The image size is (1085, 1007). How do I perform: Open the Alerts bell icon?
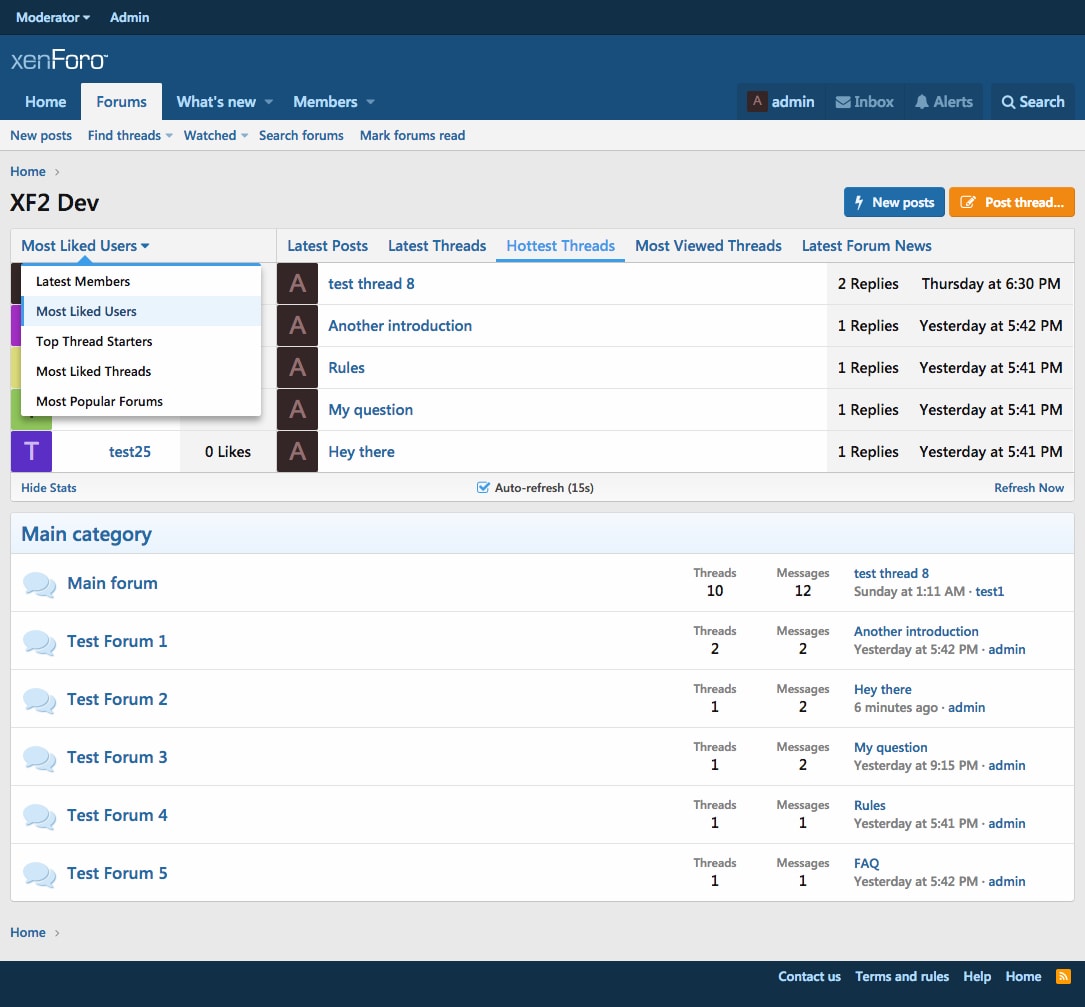click(x=921, y=102)
